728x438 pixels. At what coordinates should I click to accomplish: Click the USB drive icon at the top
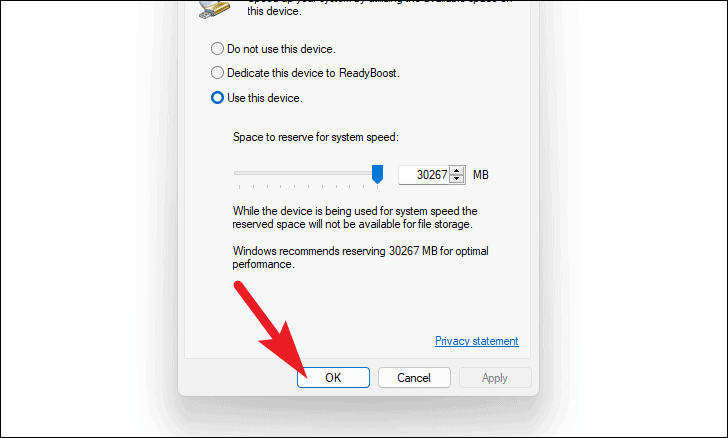215,9
